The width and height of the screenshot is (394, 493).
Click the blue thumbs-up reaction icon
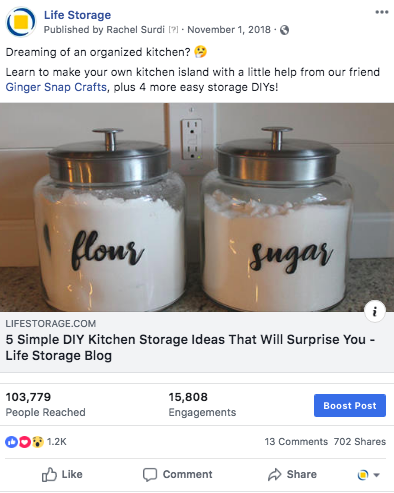[11, 442]
